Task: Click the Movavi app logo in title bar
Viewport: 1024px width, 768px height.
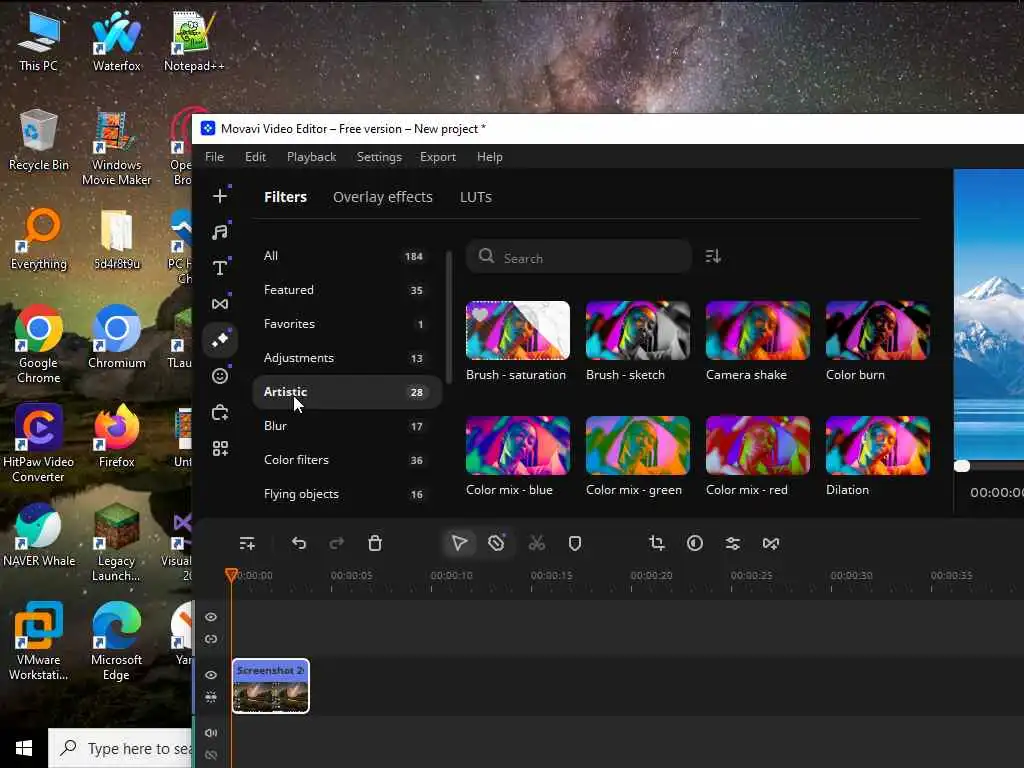Action: pyautogui.click(x=208, y=129)
